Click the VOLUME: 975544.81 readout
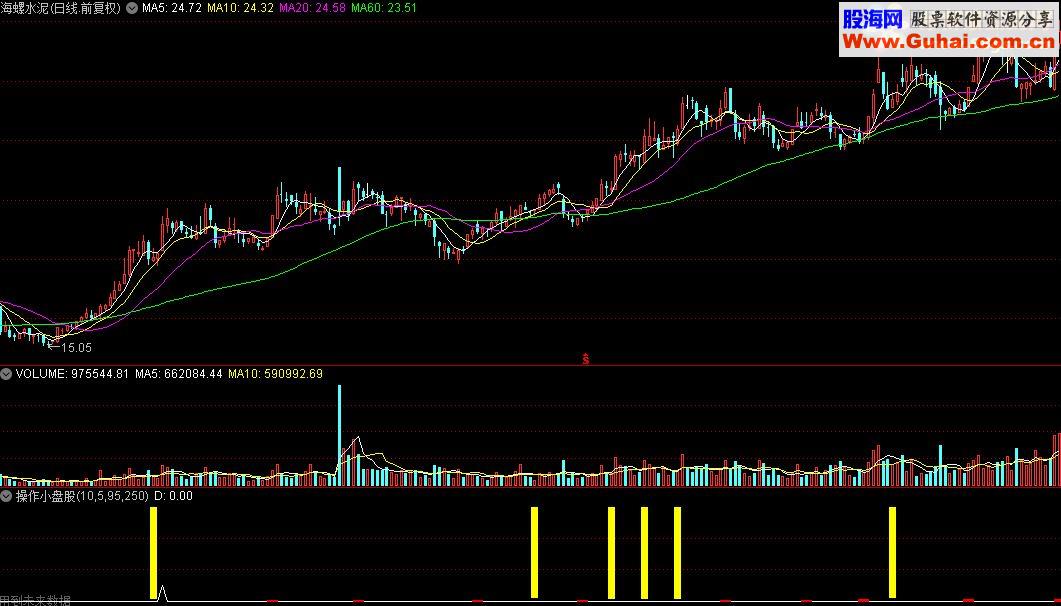Image resolution: width=1061 pixels, height=606 pixels. (x=72, y=373)
